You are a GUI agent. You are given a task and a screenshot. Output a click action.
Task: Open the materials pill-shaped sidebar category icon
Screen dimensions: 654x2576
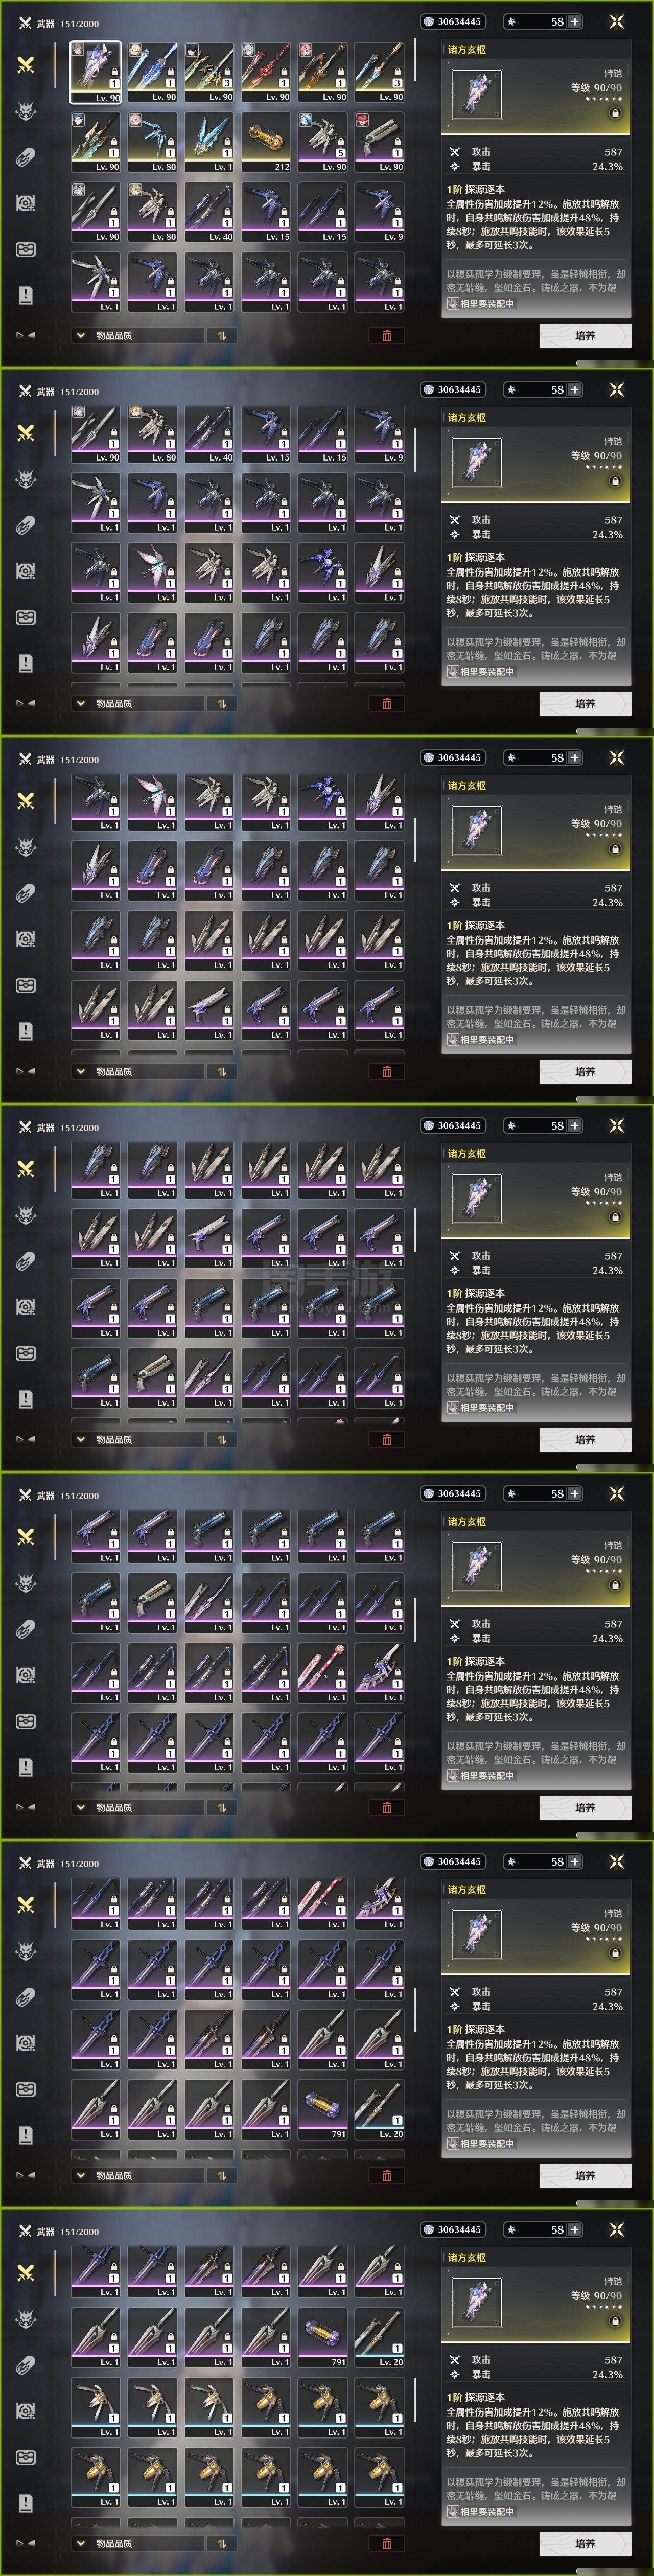26,156
